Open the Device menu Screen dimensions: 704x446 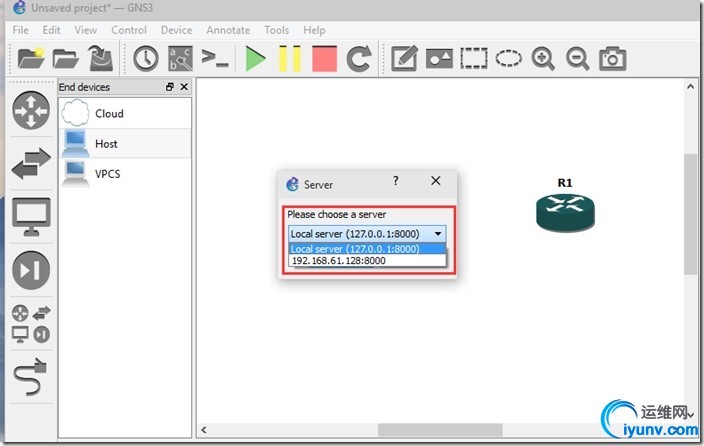176,30
